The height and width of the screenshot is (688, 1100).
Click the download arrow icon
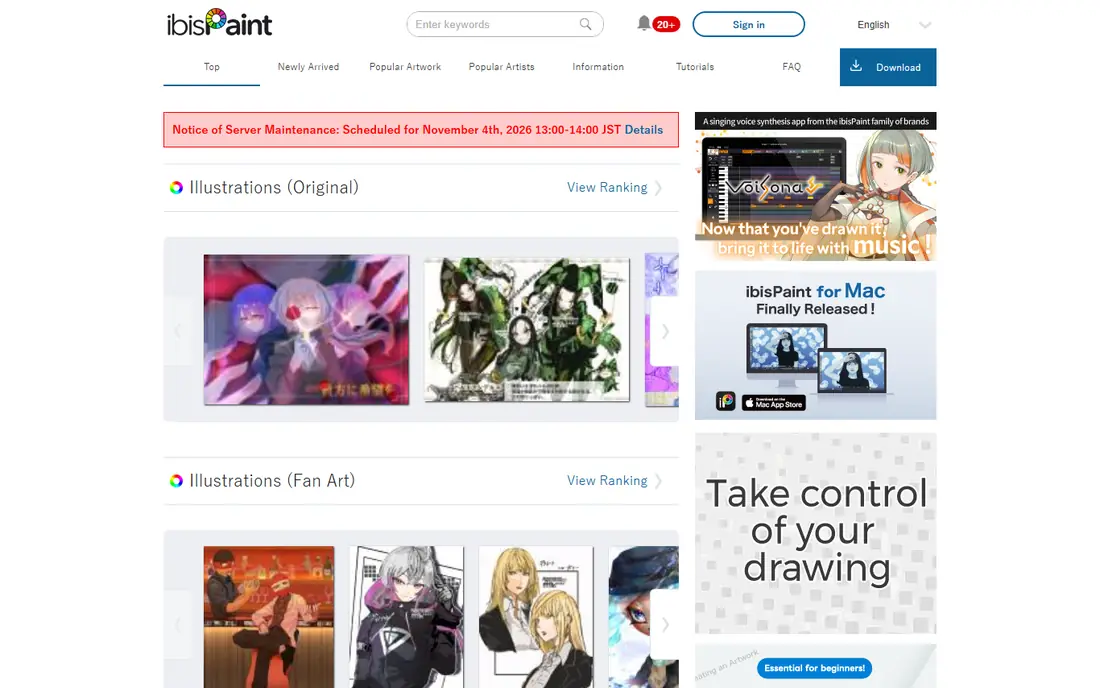[x=856, y=66]
